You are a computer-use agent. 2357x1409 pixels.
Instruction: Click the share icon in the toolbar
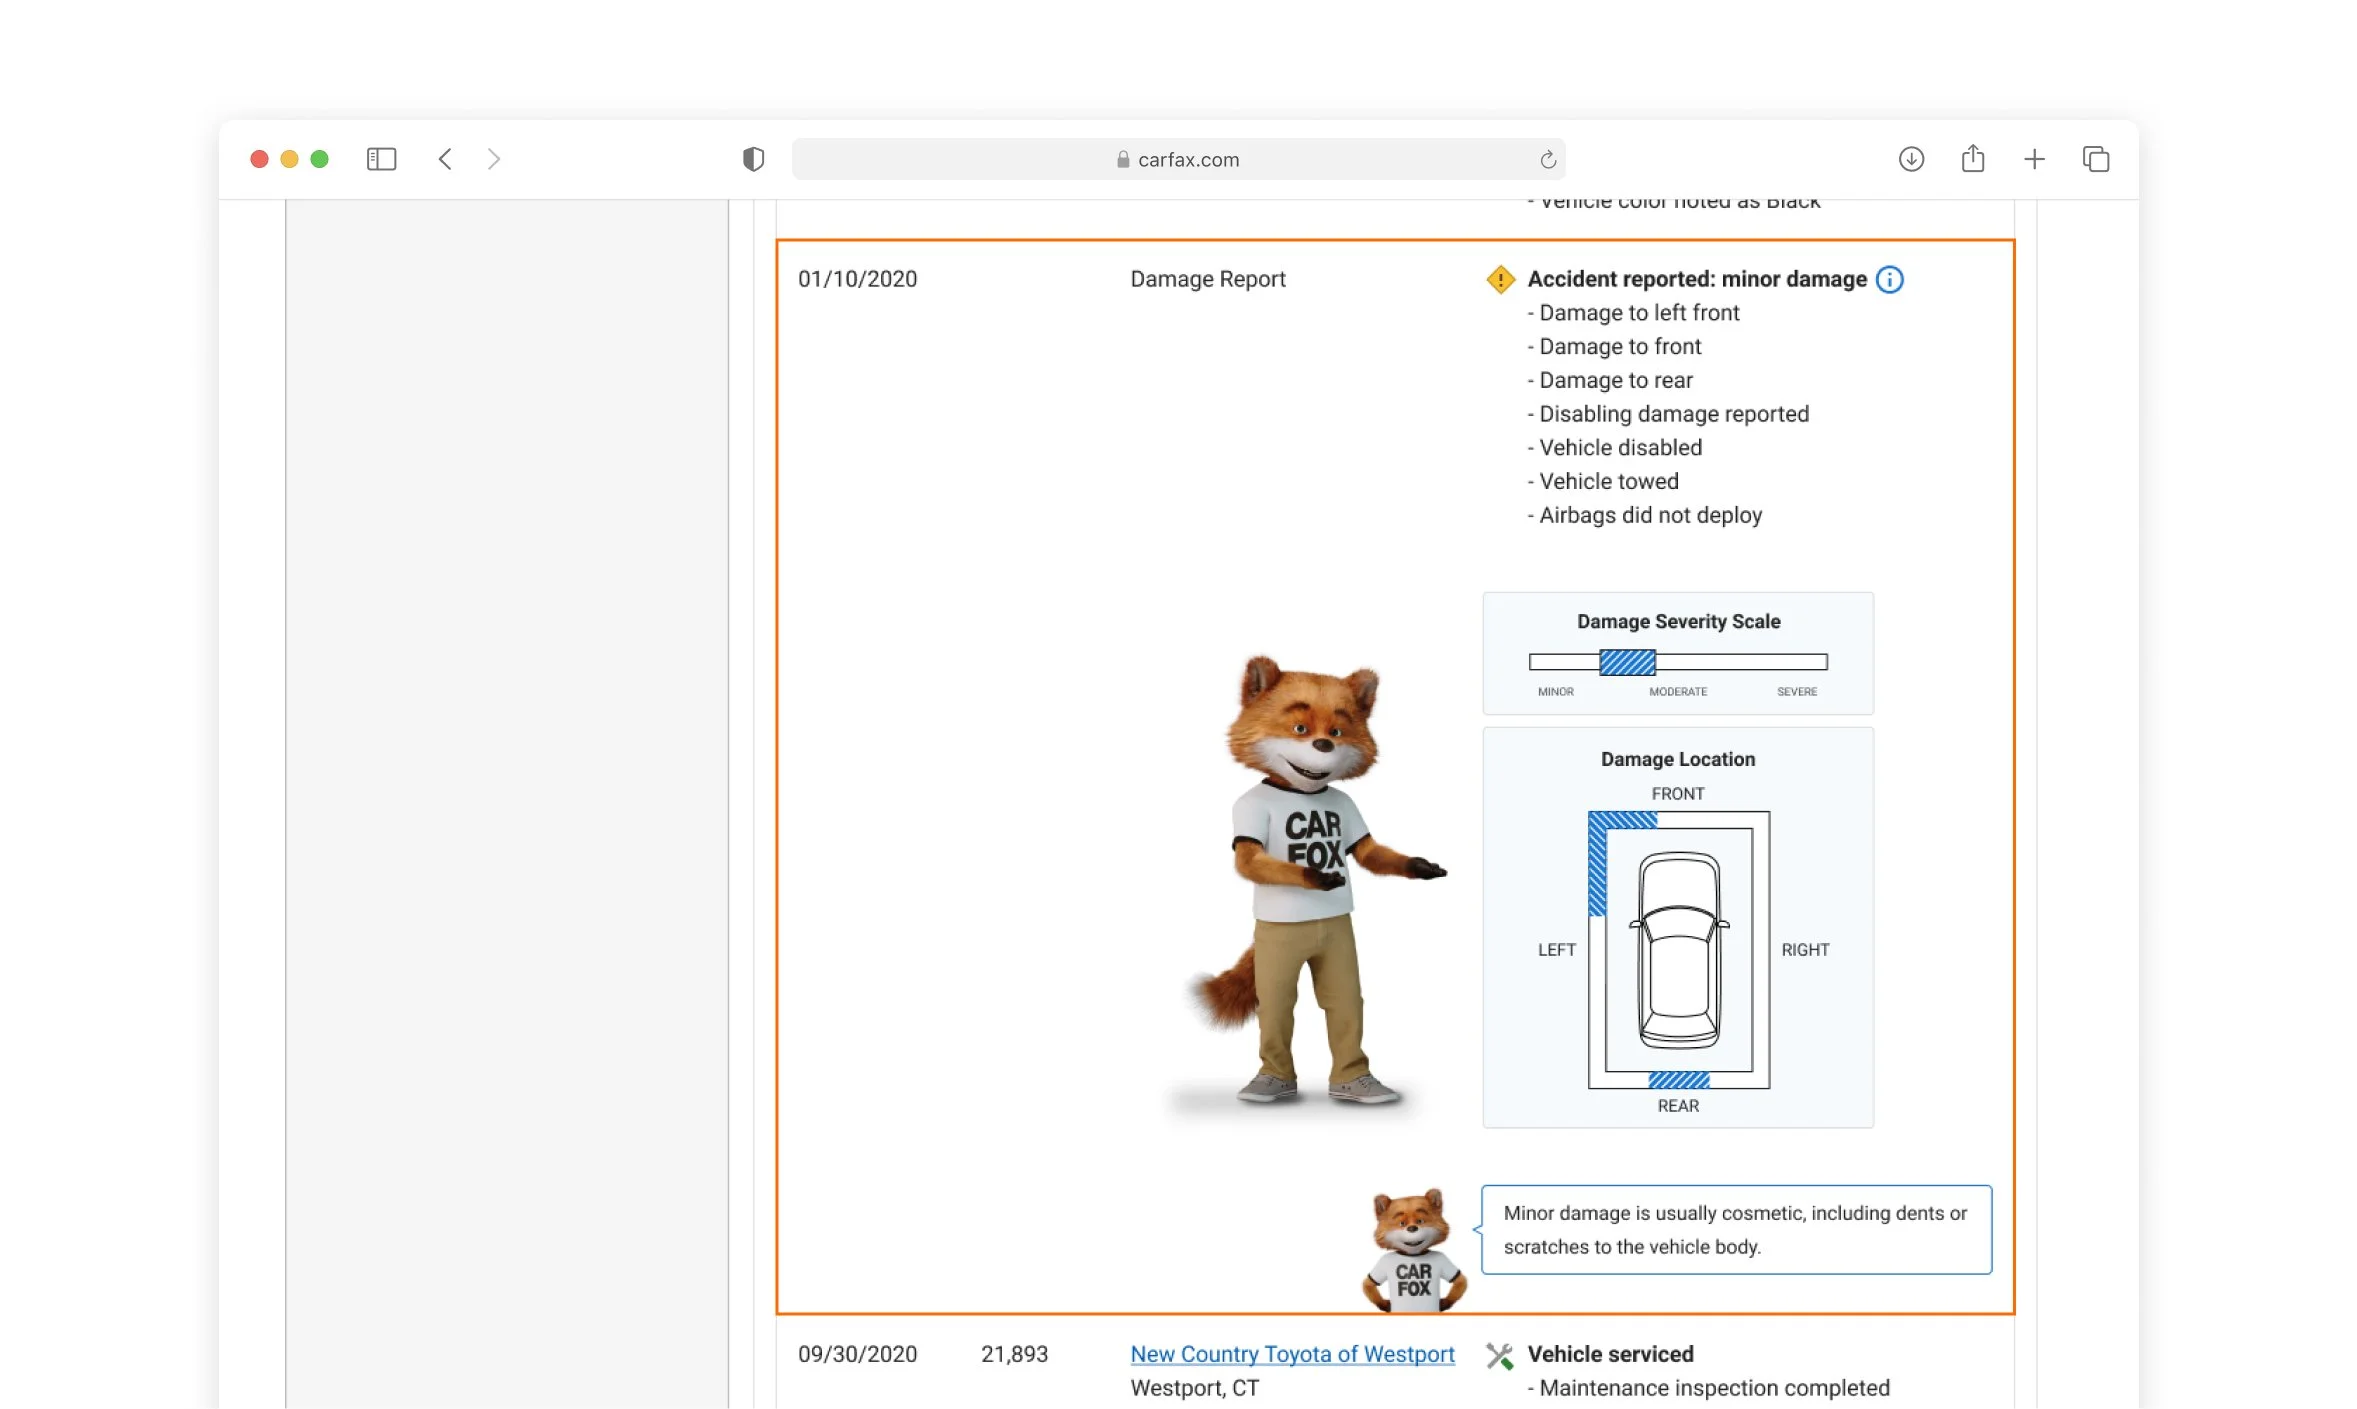[1972, 159]
